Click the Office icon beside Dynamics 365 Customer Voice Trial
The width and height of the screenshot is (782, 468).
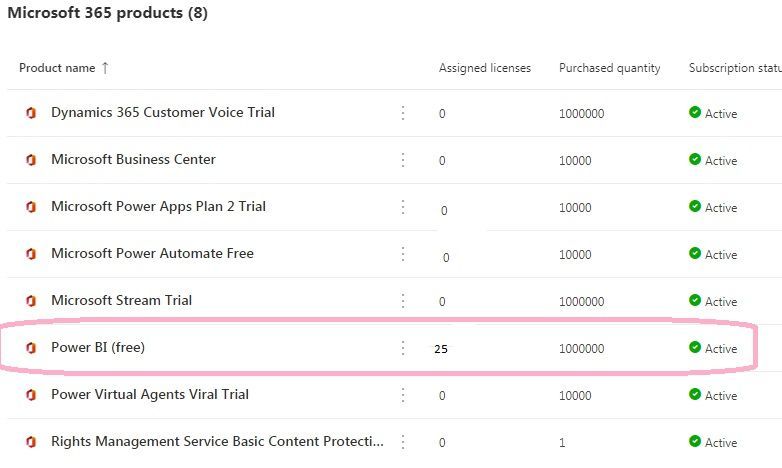coord(31,113)
